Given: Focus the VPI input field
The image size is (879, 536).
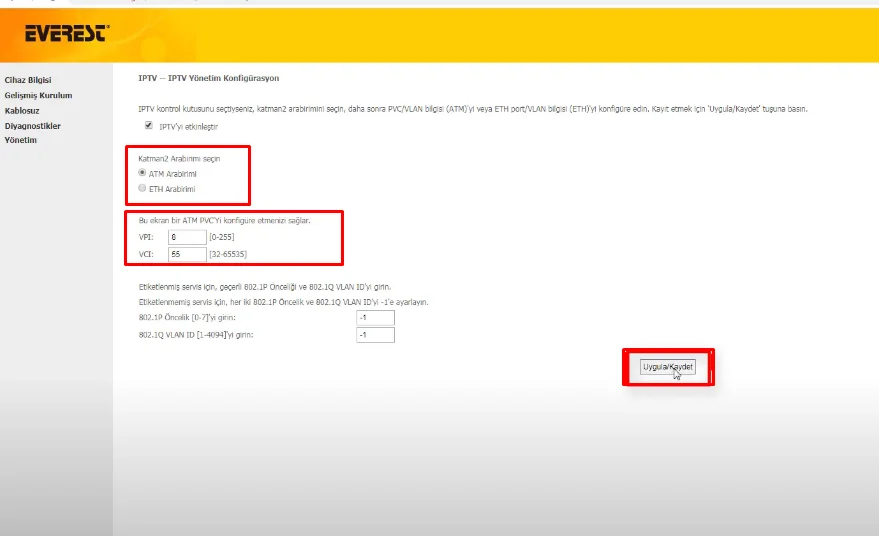Looking at the screenshot, I should tap(187, 237).
